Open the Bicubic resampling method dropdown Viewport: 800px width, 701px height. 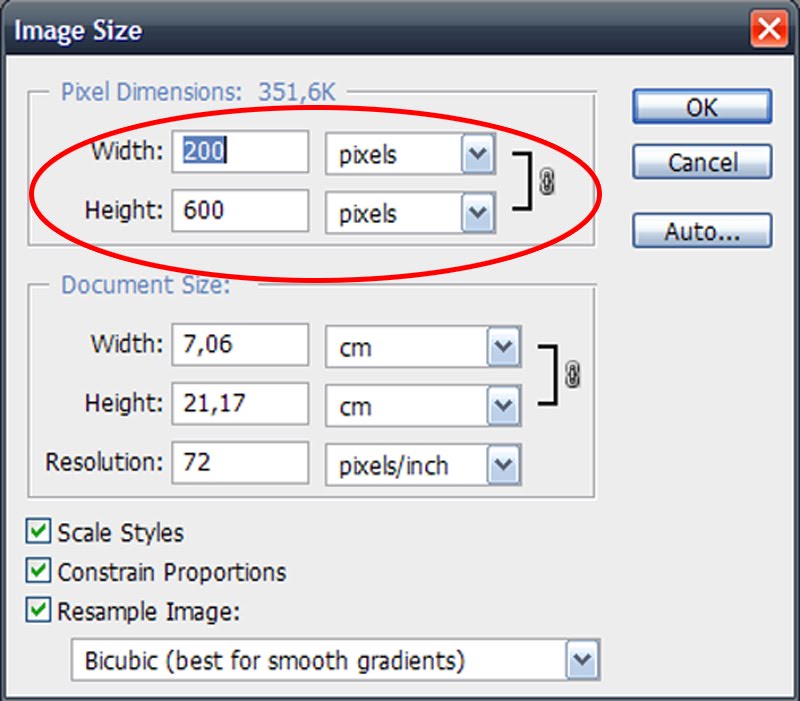pyautogui.click(x=581, y=660)
